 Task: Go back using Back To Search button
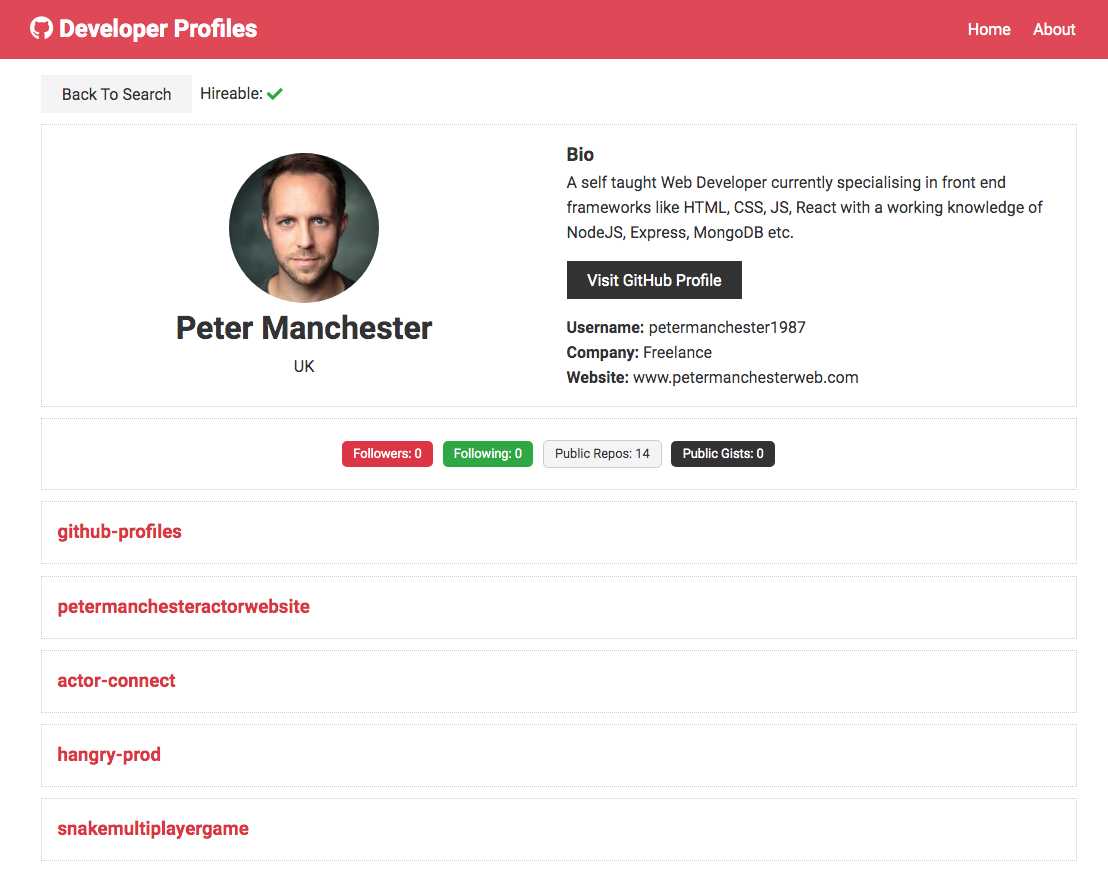[117, 94]
